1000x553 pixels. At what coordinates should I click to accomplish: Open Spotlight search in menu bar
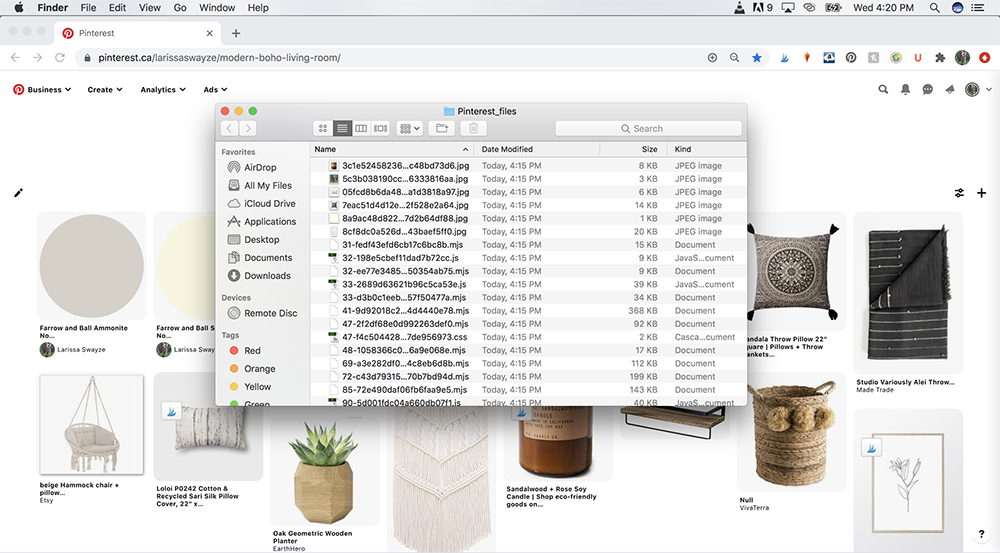pyautogui.click(x=934, y=8)
